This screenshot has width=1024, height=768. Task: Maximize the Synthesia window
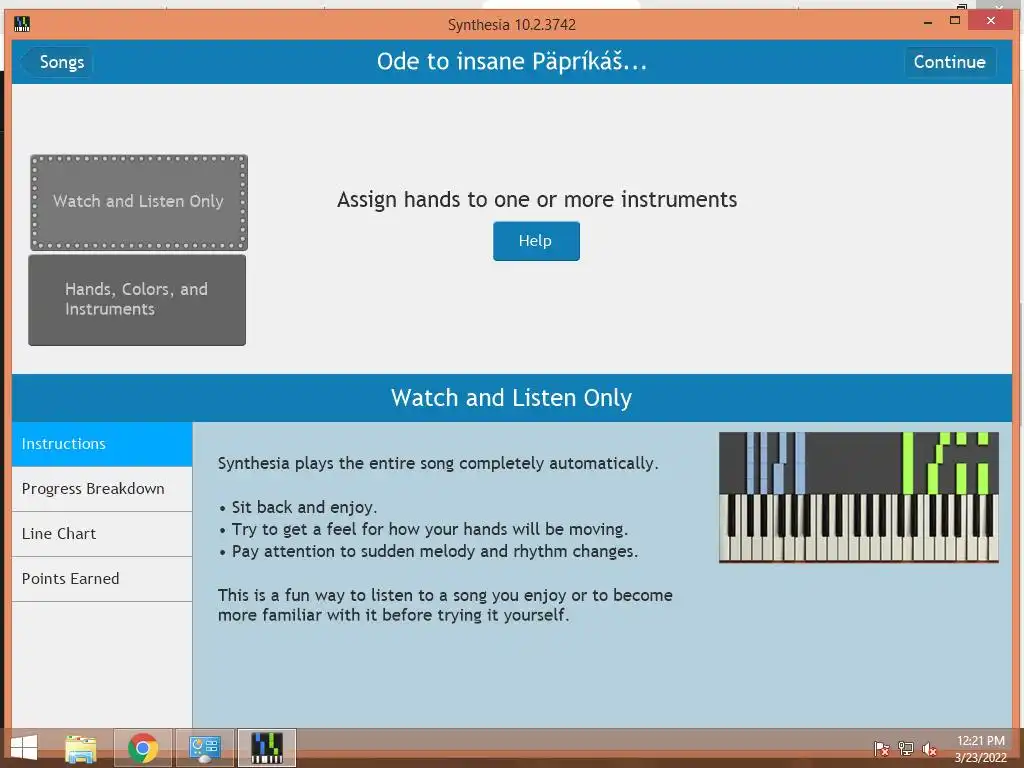(x=955, y=21)
